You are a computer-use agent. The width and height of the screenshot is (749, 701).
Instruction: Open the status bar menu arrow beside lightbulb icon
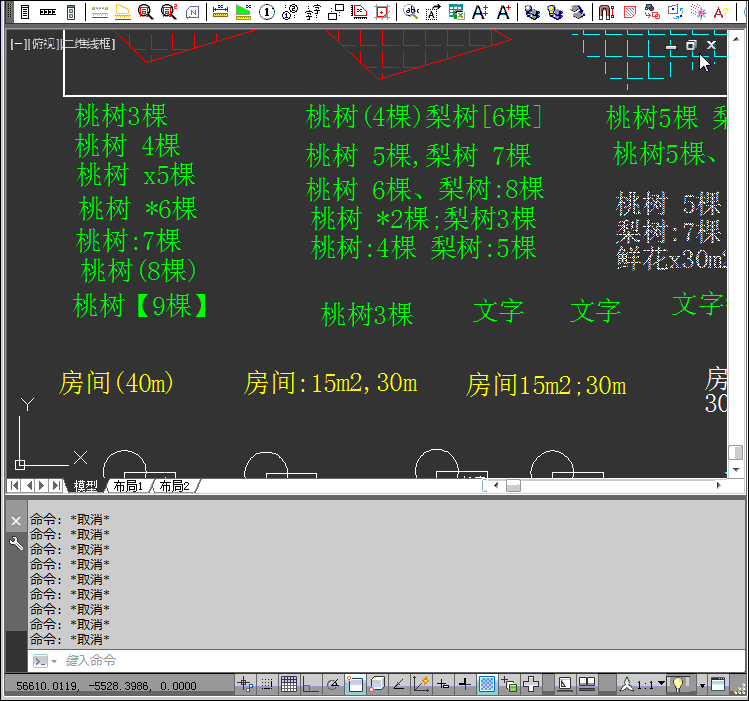[x=702, y=685]
